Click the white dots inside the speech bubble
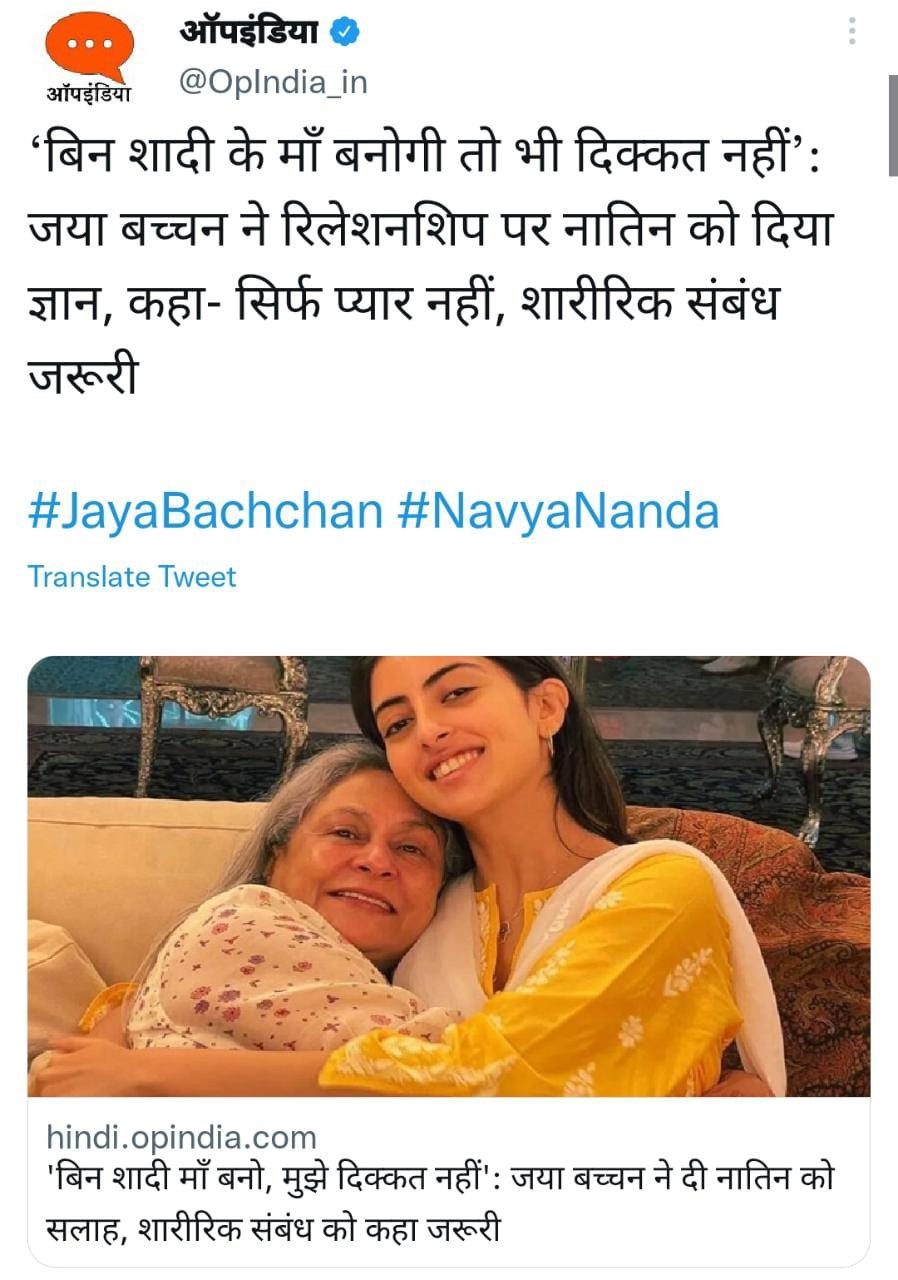Viewport: 898px width, 1280px height. 89,44
